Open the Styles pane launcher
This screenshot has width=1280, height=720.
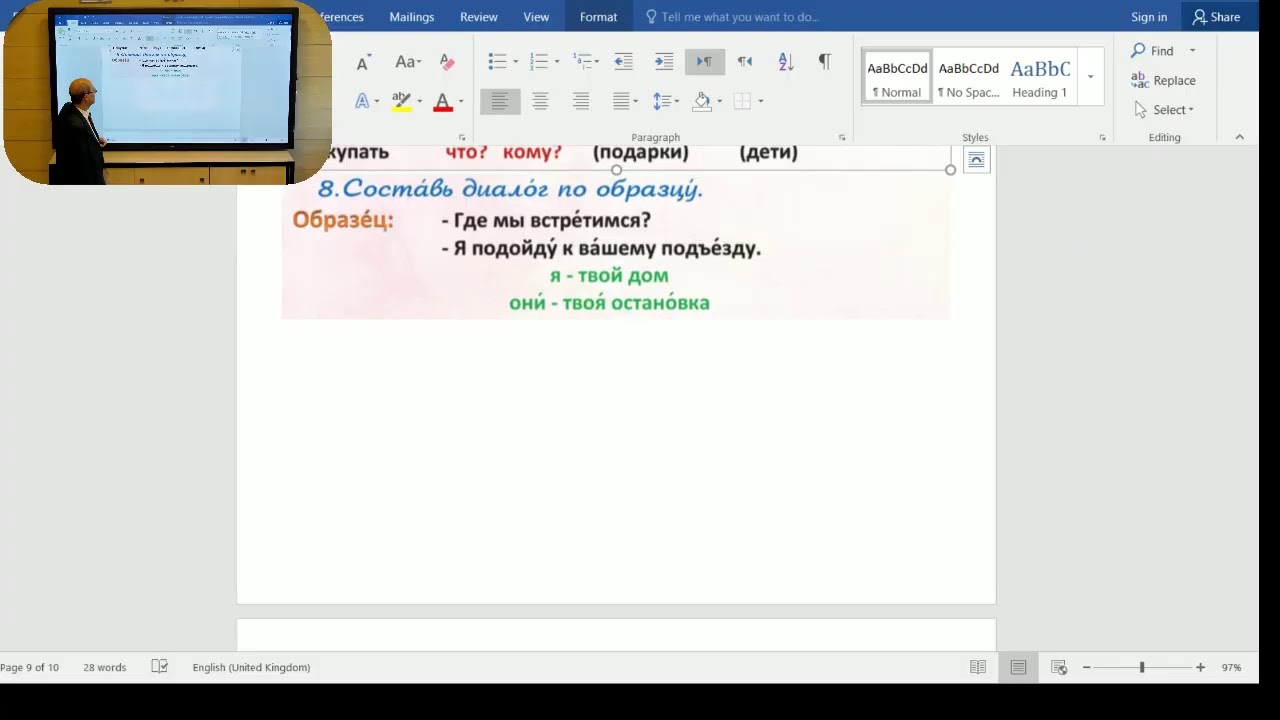click(x=1103, y=138)
